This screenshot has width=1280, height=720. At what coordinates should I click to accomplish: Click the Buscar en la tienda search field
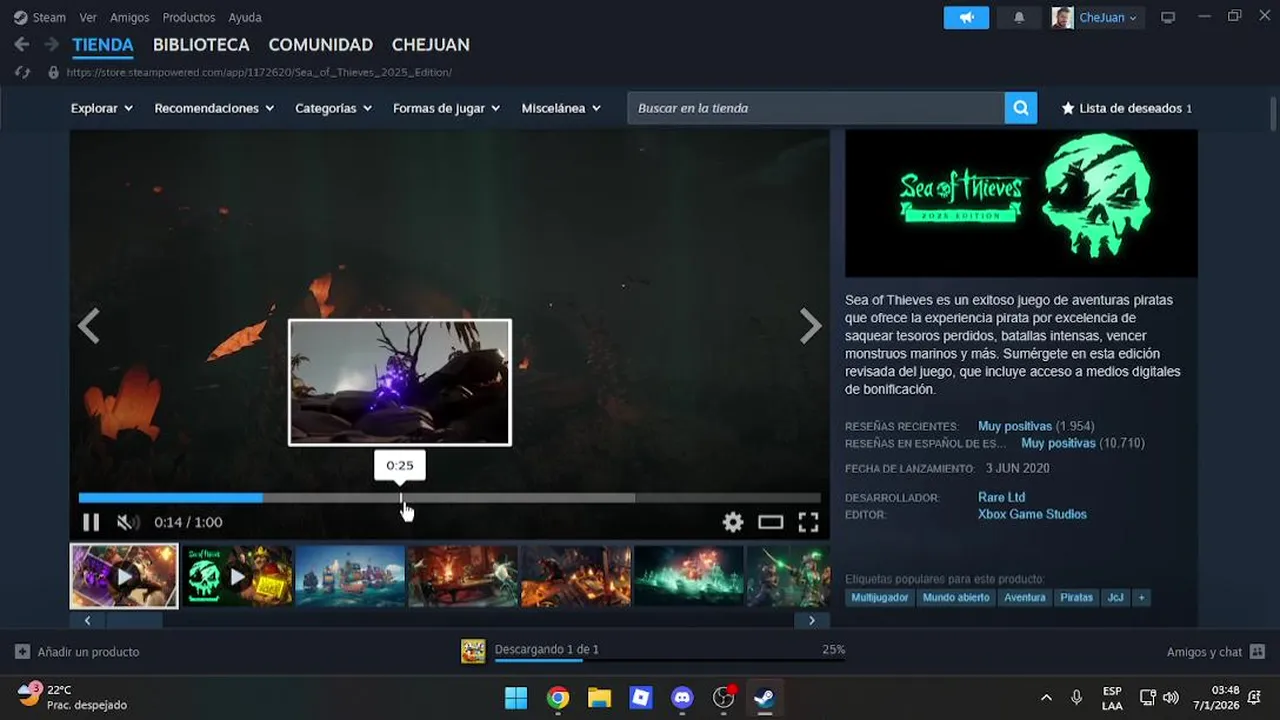click(815, 108)
